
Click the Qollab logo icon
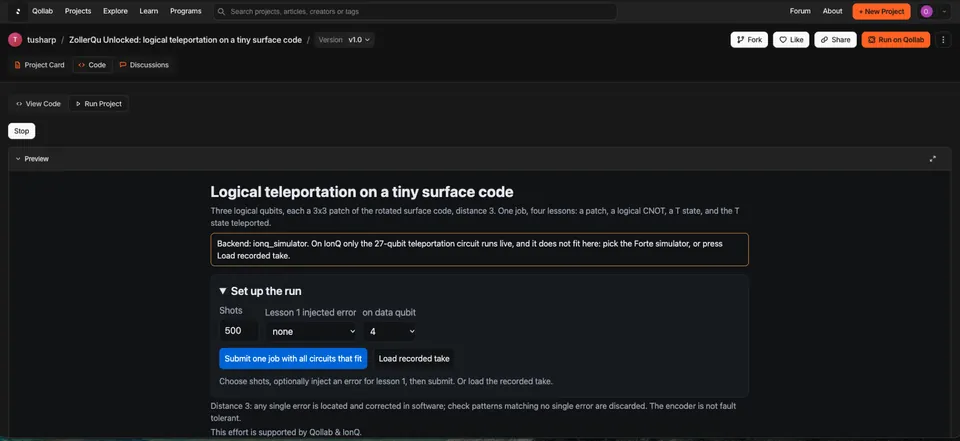[x=18, y=11]
